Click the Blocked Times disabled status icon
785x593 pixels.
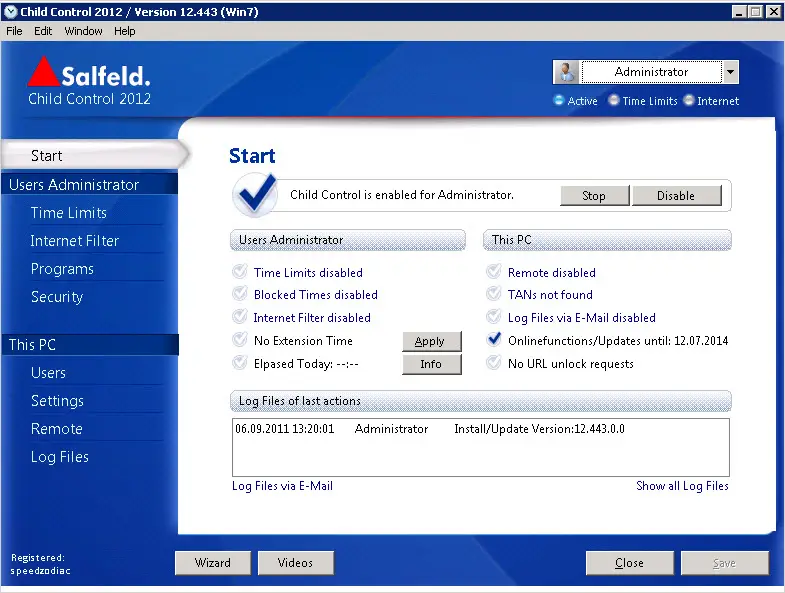240,293
